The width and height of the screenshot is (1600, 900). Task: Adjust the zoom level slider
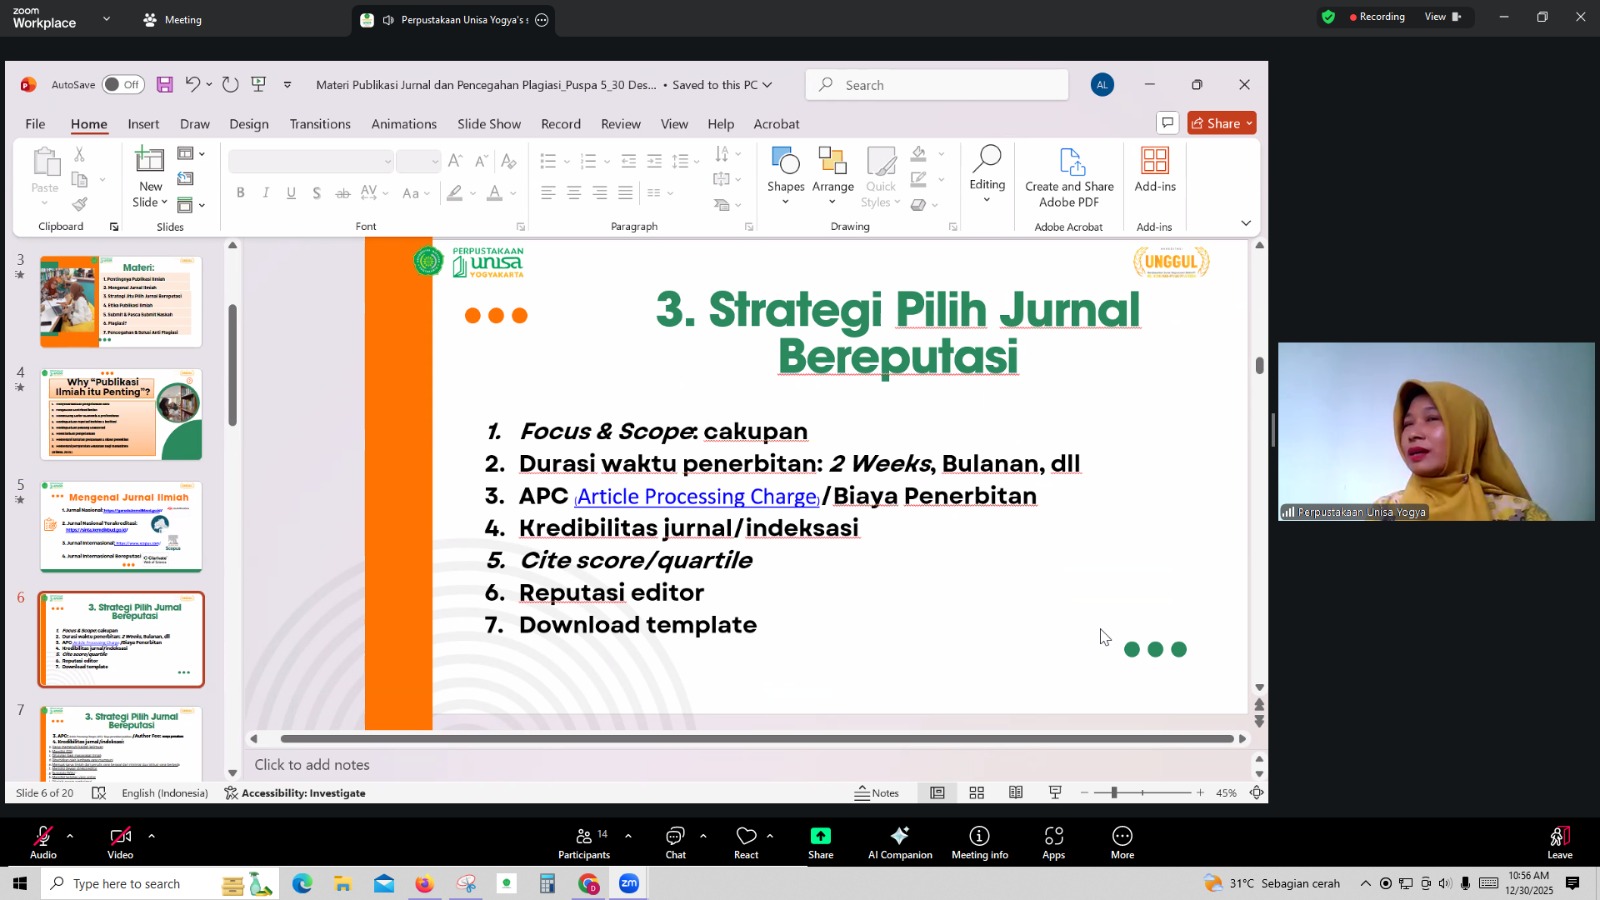pyautogui.click(x=1114, y=793)
